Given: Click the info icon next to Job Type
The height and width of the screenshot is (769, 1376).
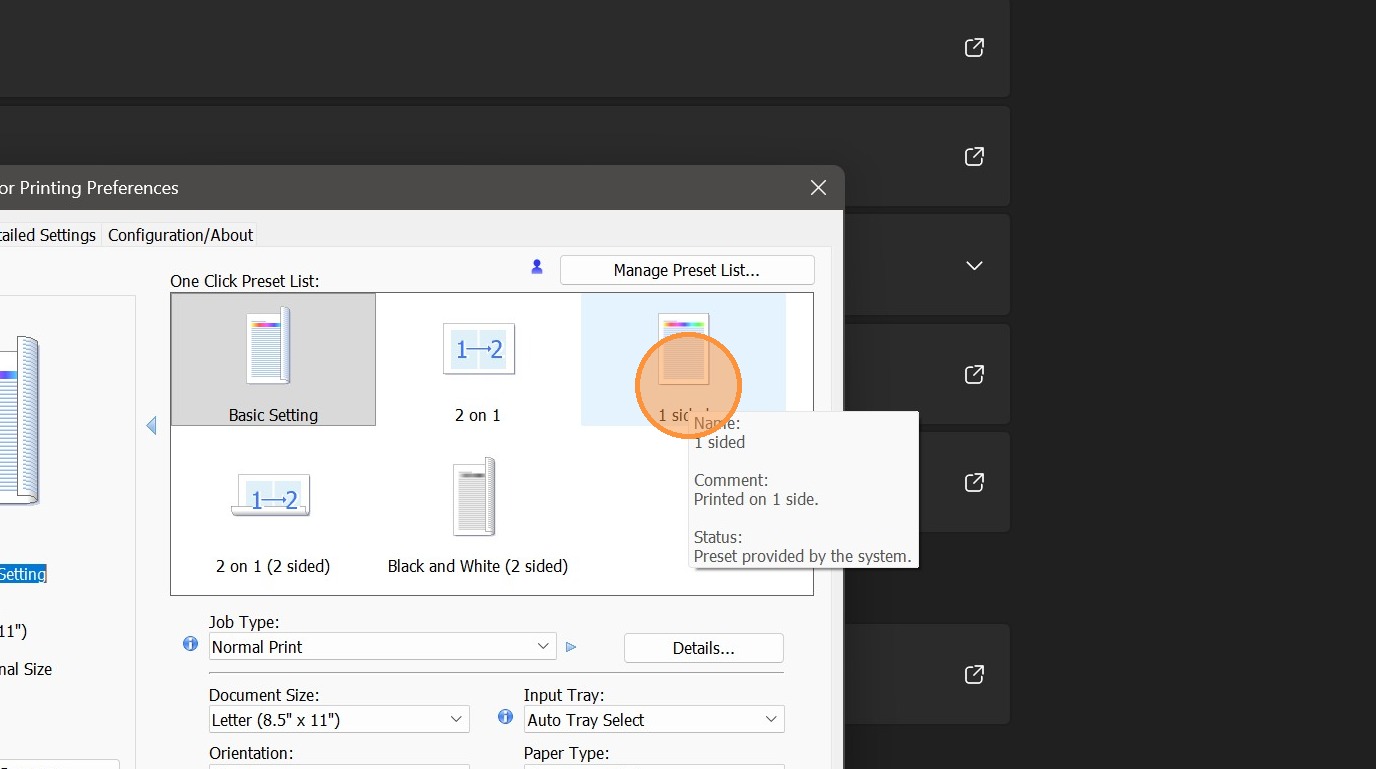Looking at the screenshot, I should pos(190,644).
